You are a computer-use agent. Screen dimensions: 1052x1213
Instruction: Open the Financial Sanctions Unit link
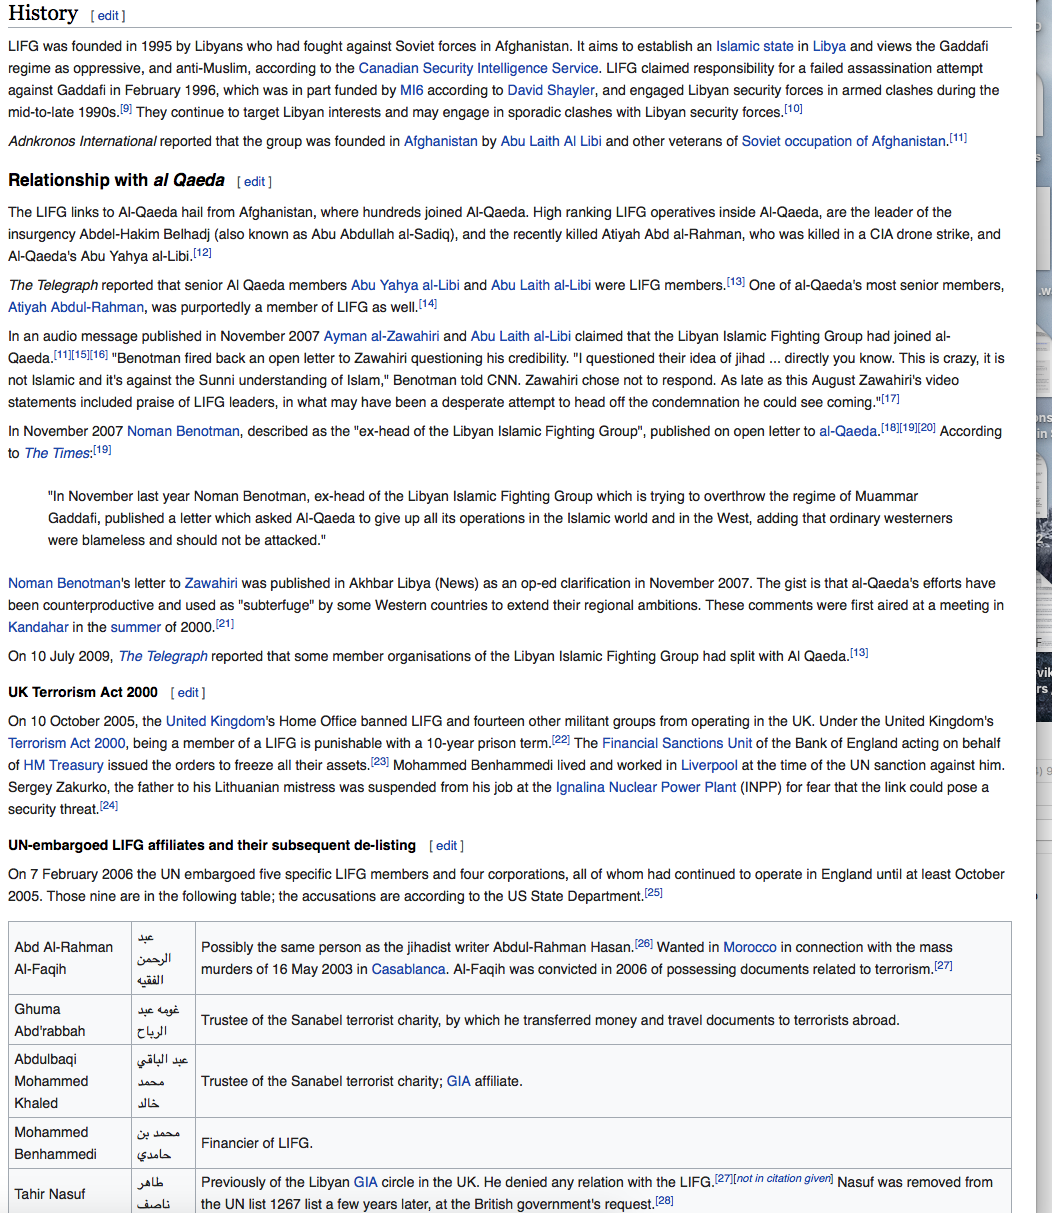point(677,743)
